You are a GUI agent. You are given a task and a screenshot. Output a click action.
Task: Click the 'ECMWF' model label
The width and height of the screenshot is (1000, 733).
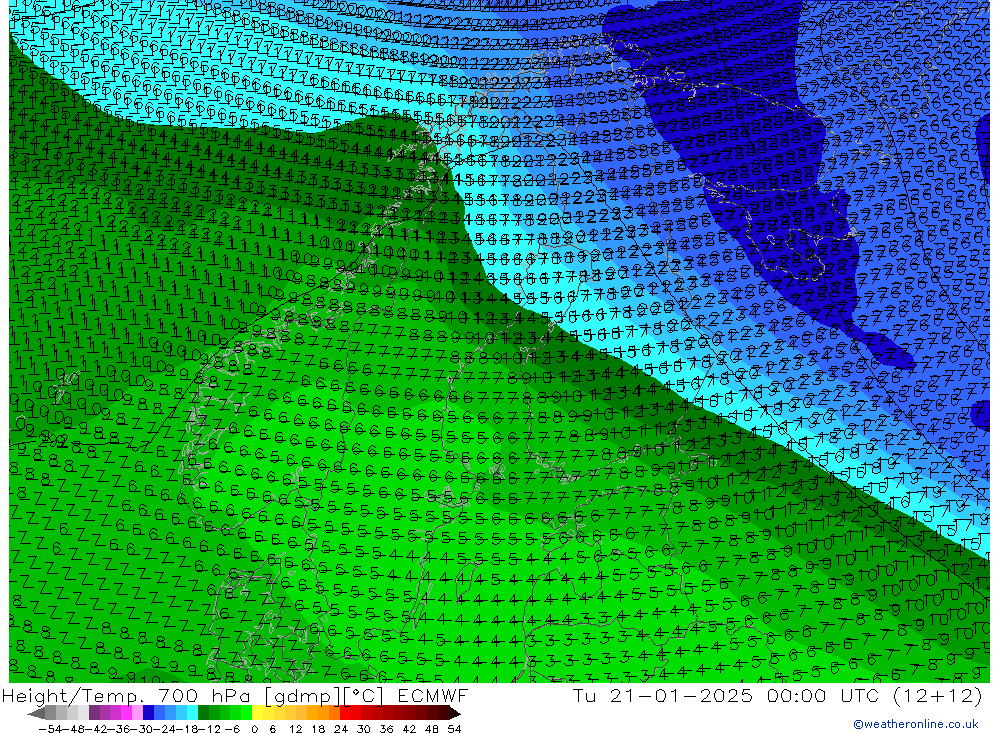pos(432,695)
